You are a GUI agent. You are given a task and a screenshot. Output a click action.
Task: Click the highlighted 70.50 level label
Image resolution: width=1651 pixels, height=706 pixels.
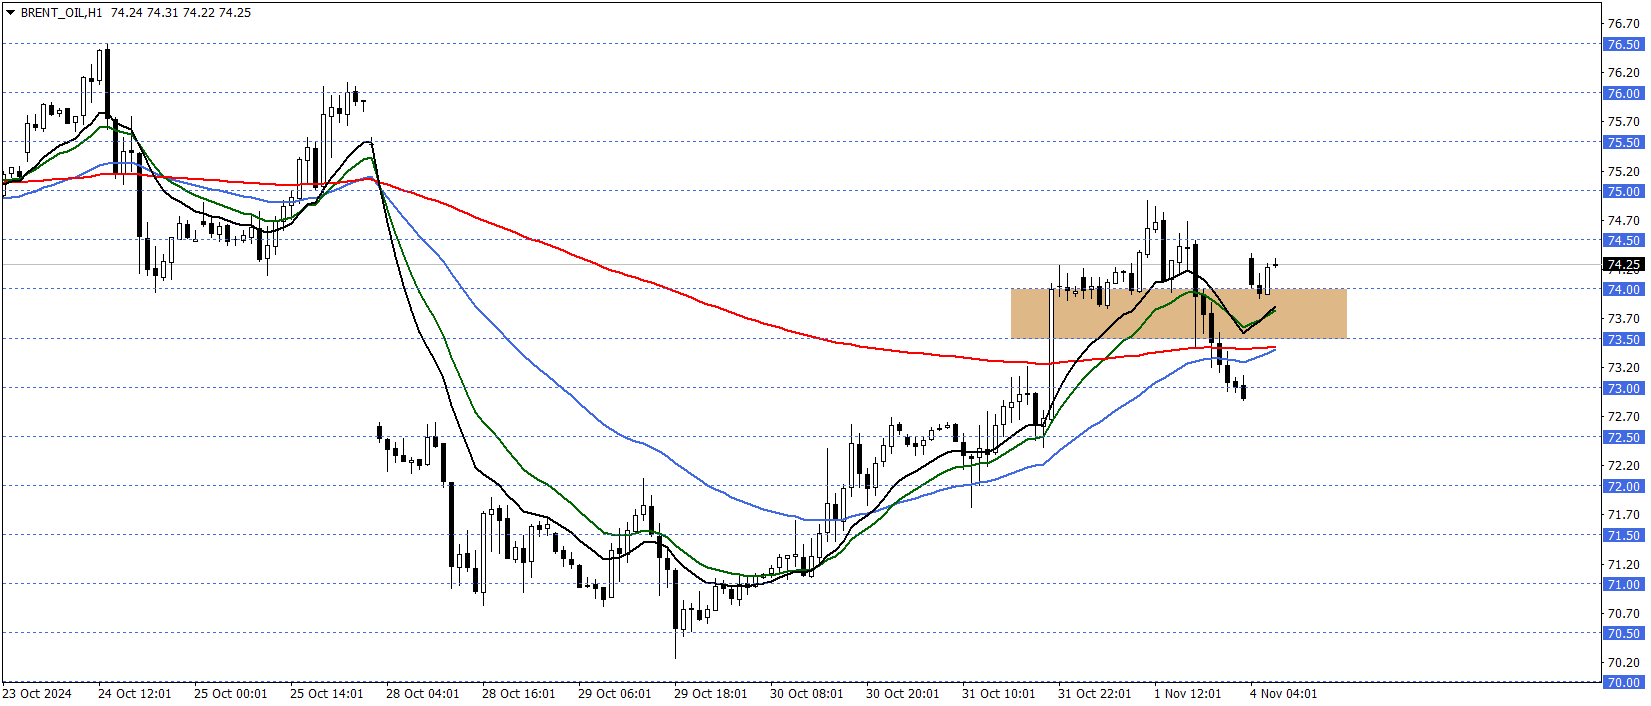(x=1623, y=633)
